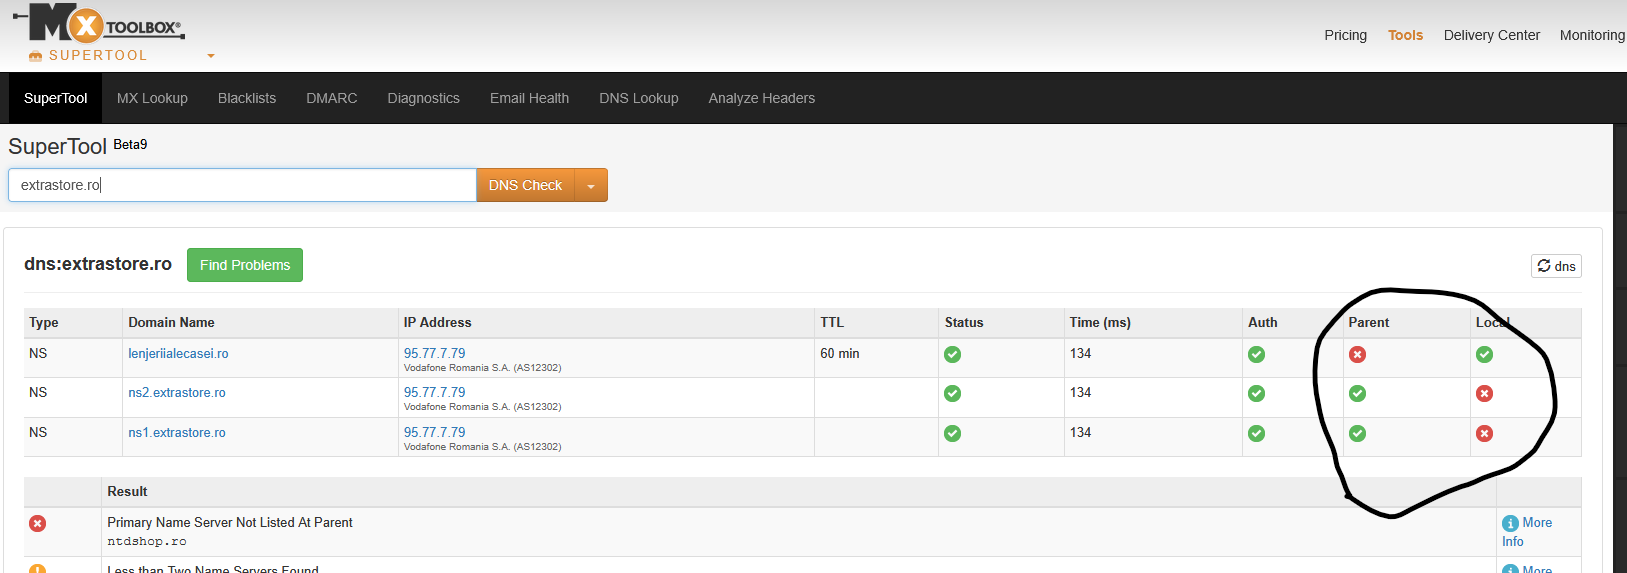Click the domain input field with extrastore.ro
The height and width of the screenshot is (573, 1627).
(x=242, y=185)
